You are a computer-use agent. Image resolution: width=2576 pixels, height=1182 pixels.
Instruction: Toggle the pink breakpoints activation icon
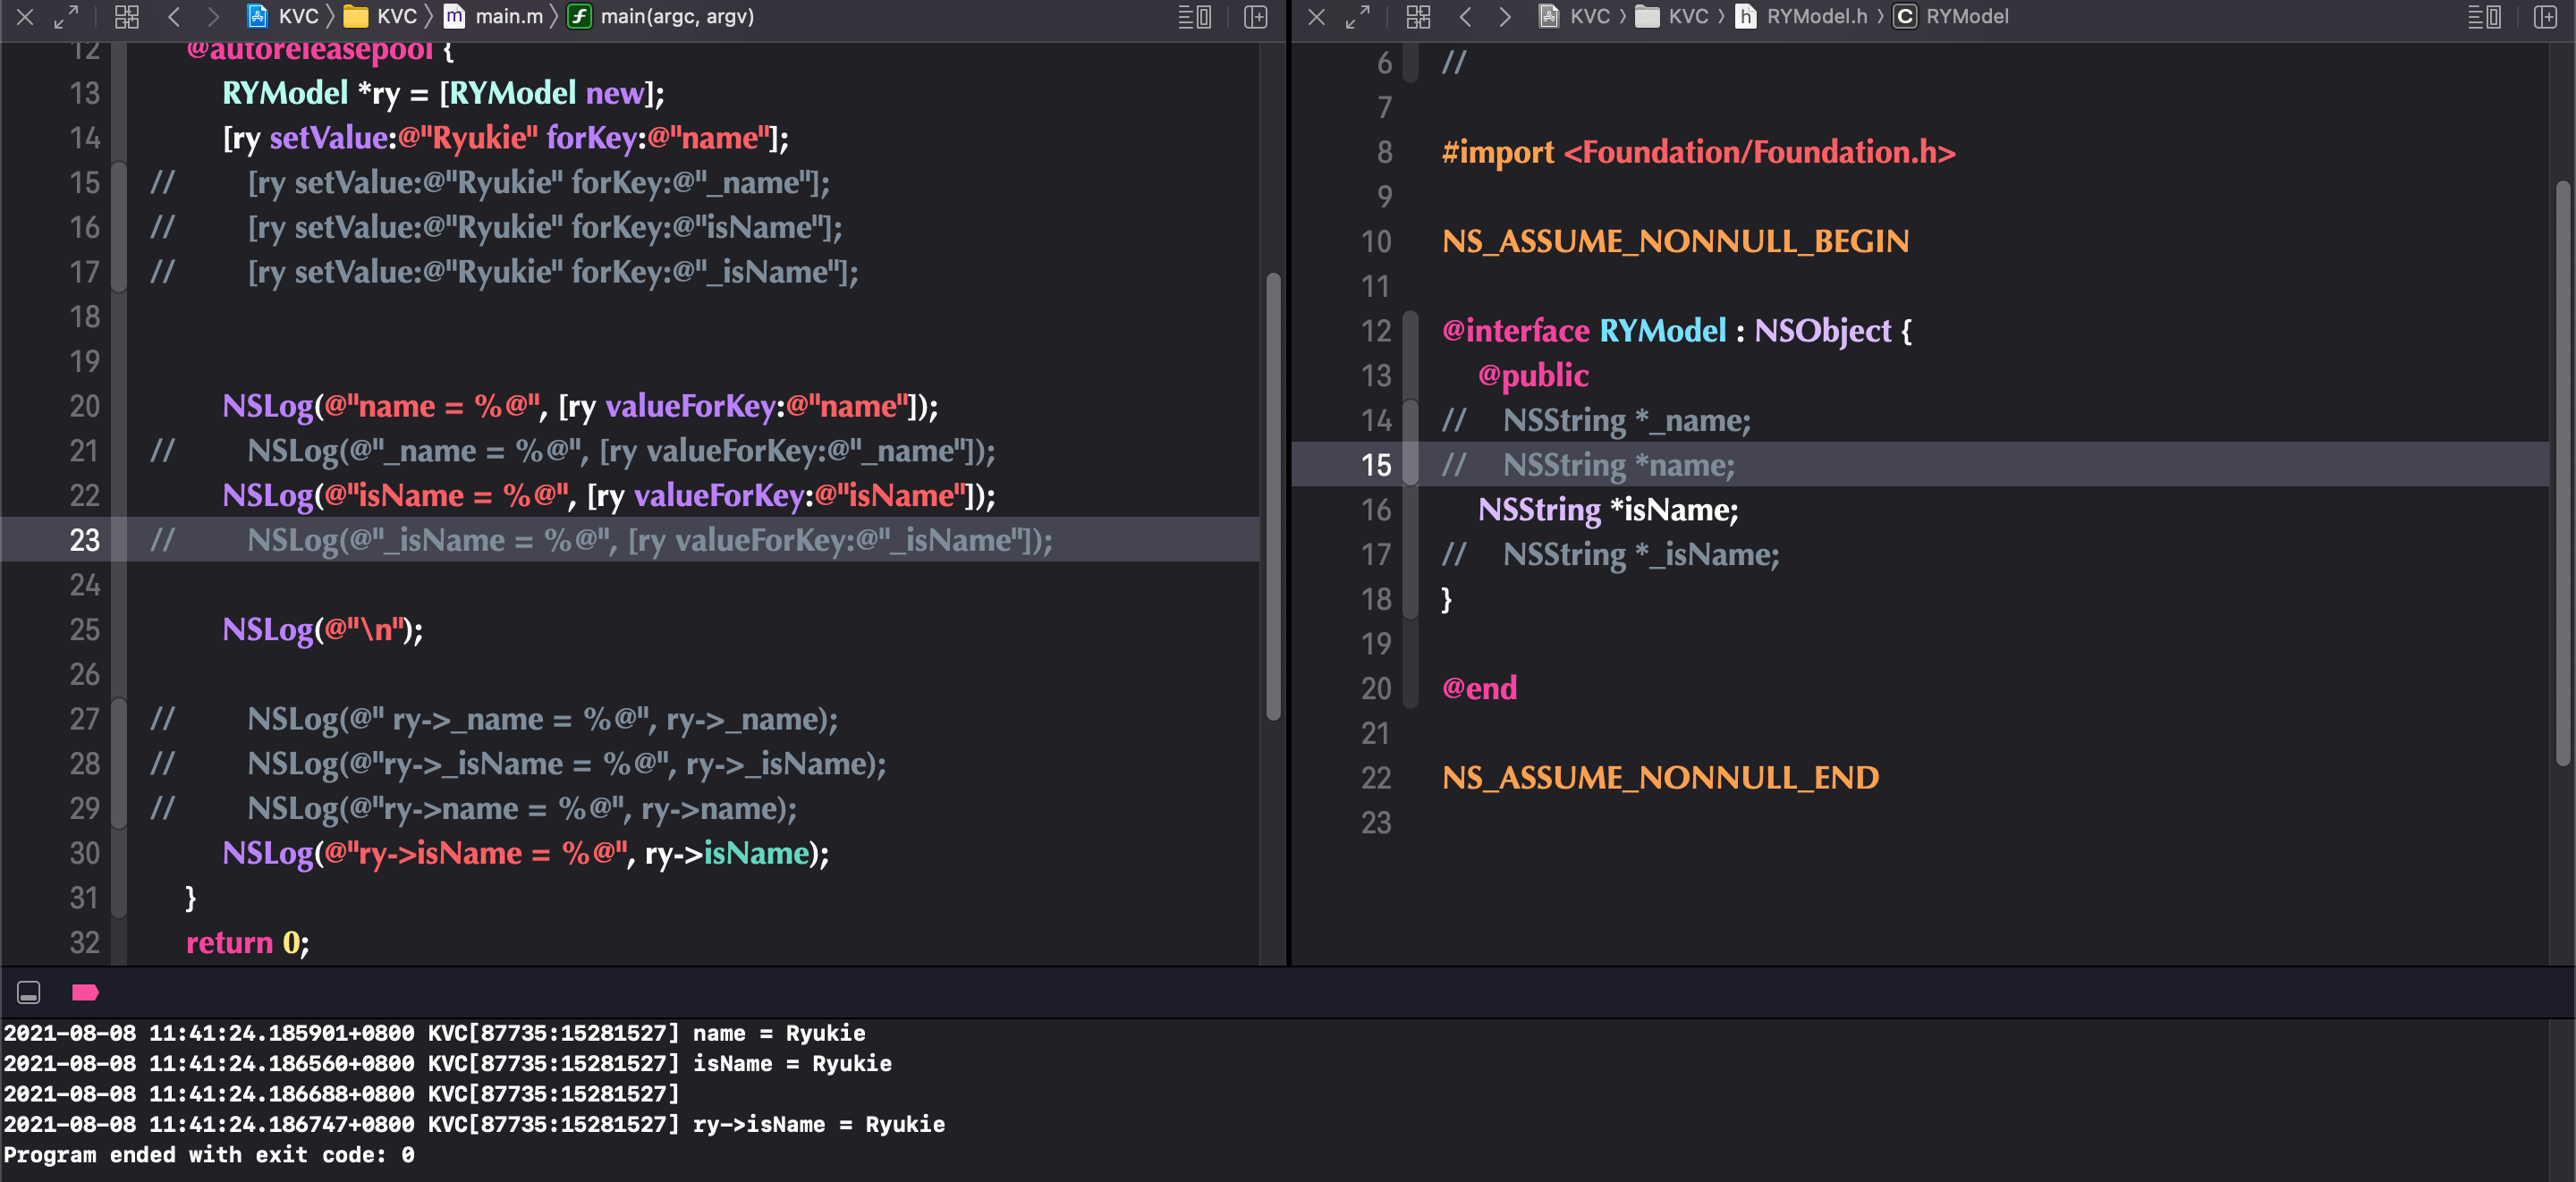tap(85, 992)
